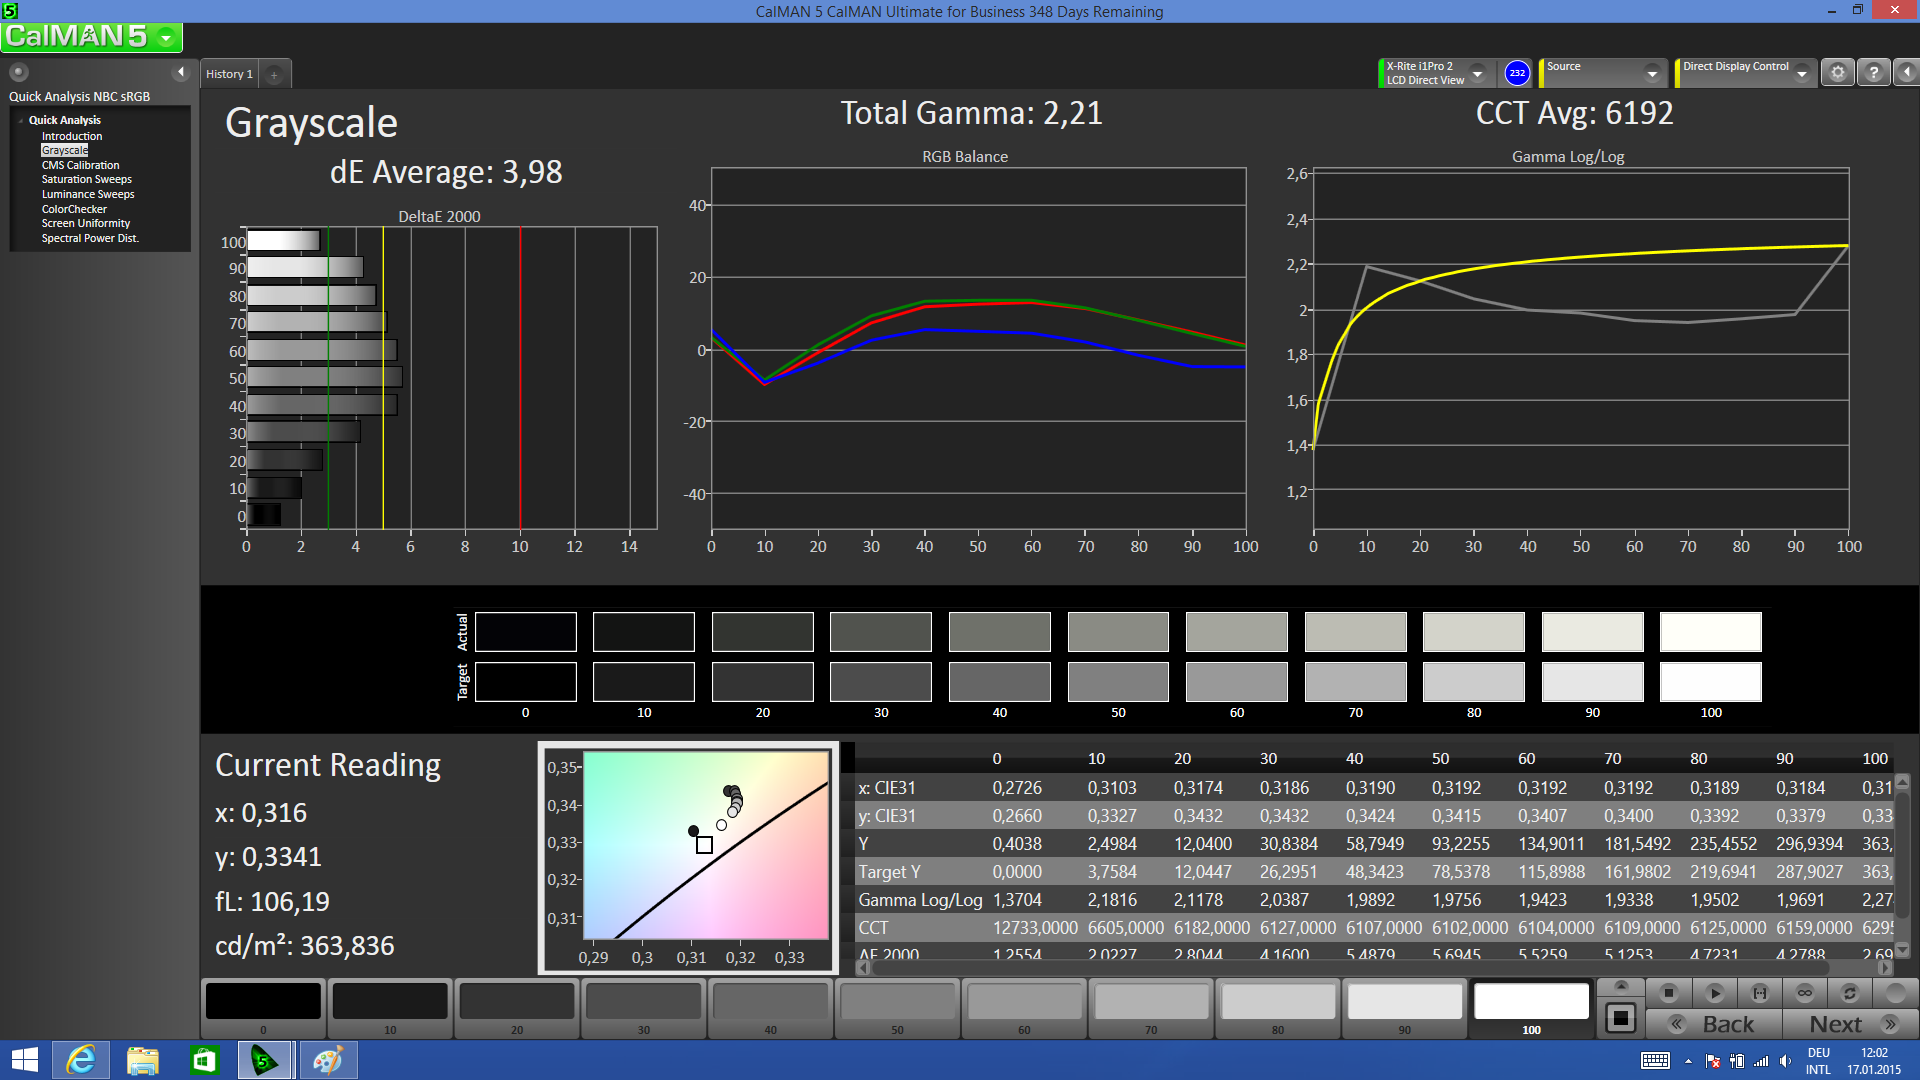The width and height of the screenshot is (1920, 1080).
Task: Collapse the left sidebar arrow
Action: pos(181,72)
